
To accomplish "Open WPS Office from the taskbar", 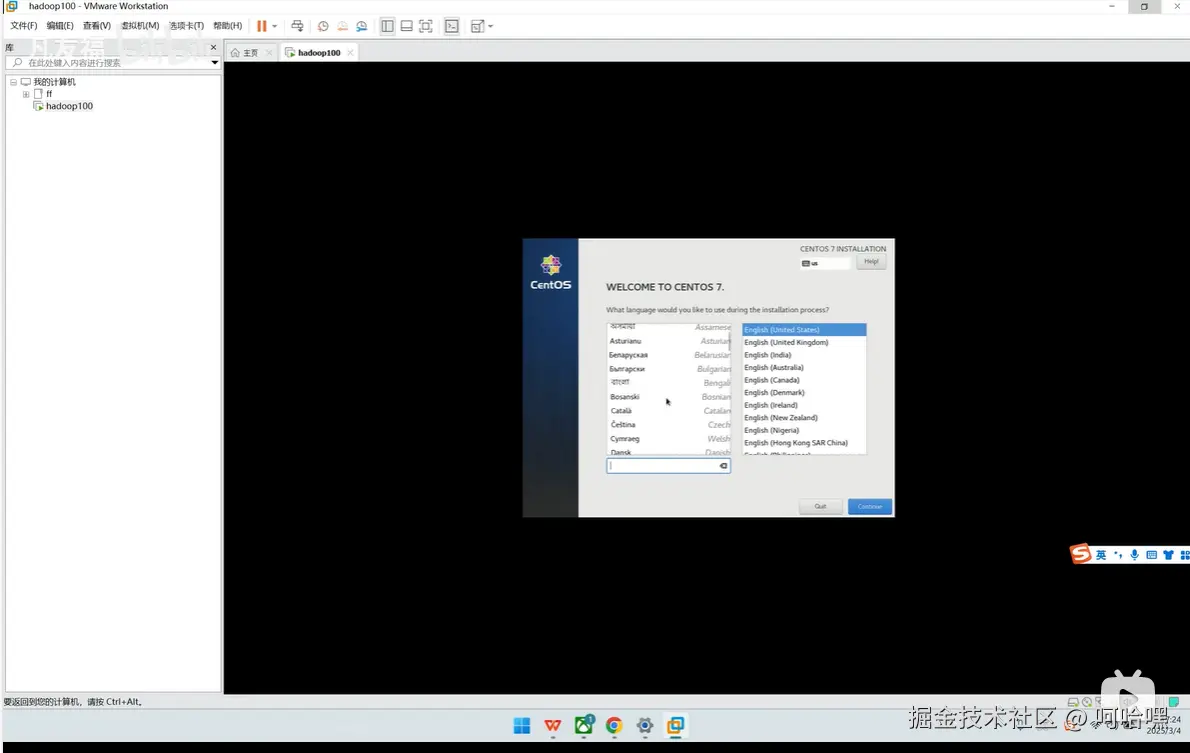I will (x=552, y=726).
